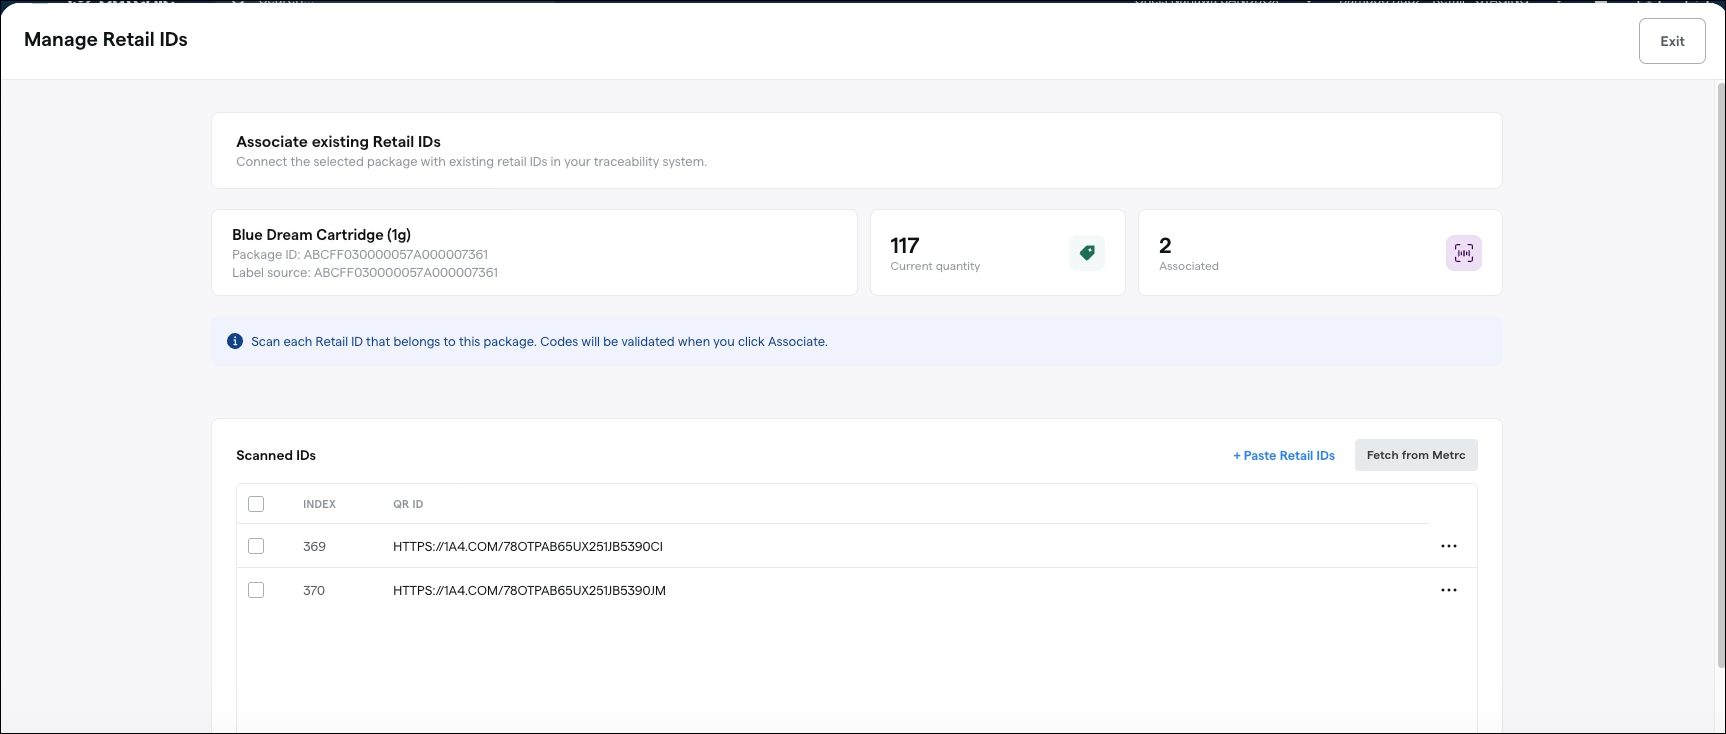Click the vertical scrollbar on the right

click(x=1720, y=375)
